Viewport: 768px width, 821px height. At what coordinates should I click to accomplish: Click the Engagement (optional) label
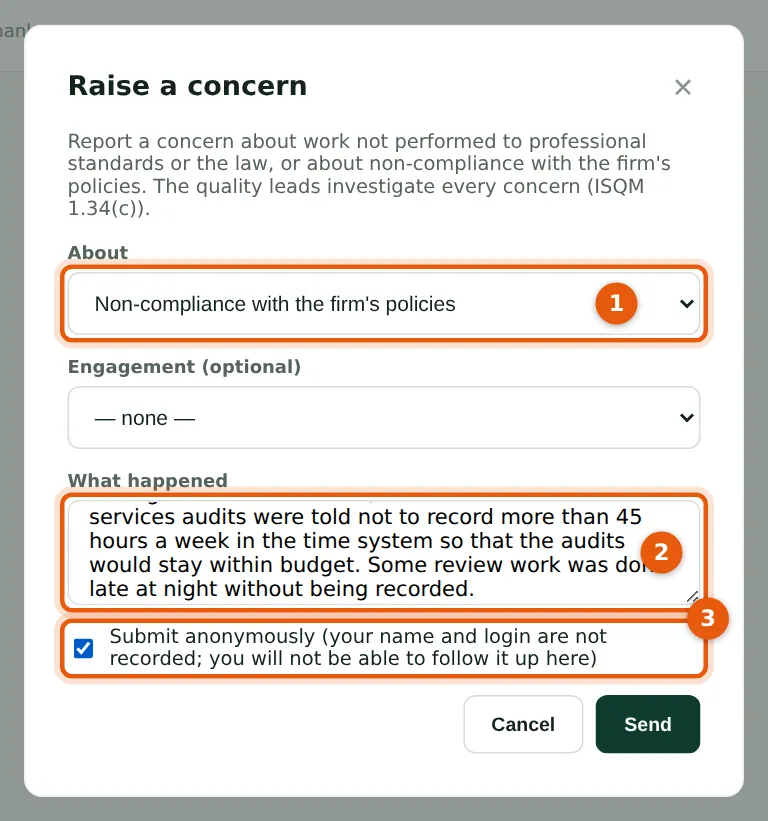pyautogui.click(x=184, y=367)
